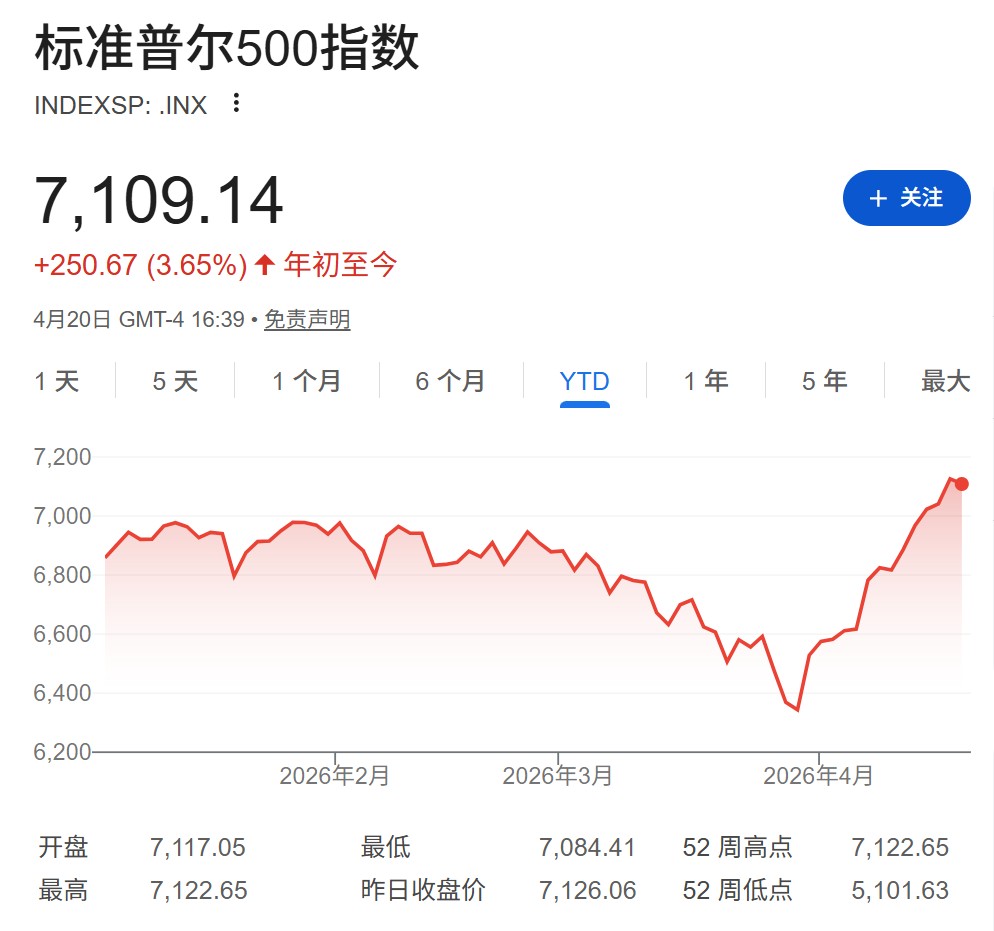The image size is (994, 931).
Task: Click the 2026年2月 axis label
Action: (x=334, y=776)
